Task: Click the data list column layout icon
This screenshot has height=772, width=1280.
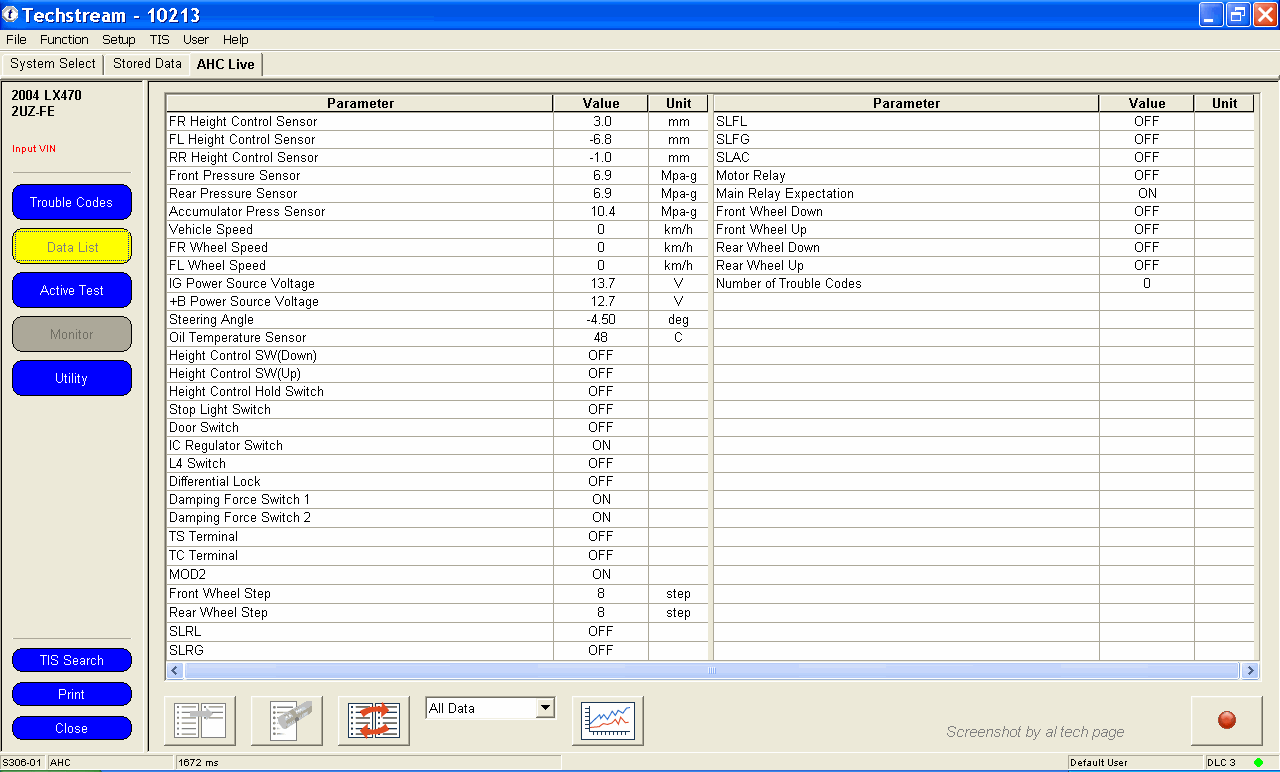Action: point(200,720)
